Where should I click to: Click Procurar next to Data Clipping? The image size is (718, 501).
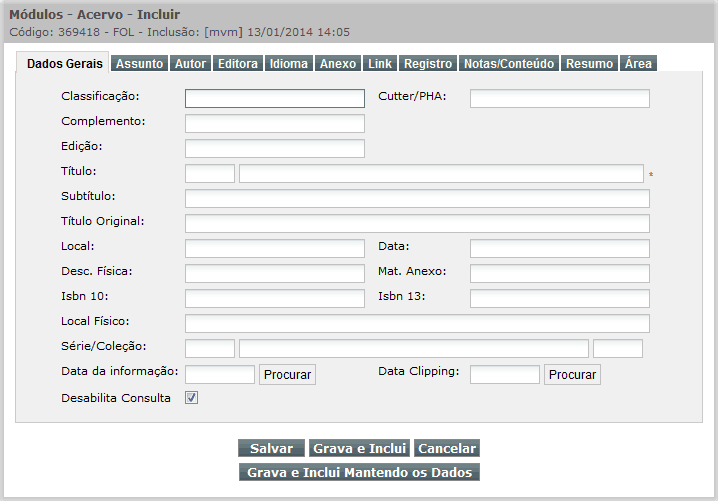[x=572, y=375]
